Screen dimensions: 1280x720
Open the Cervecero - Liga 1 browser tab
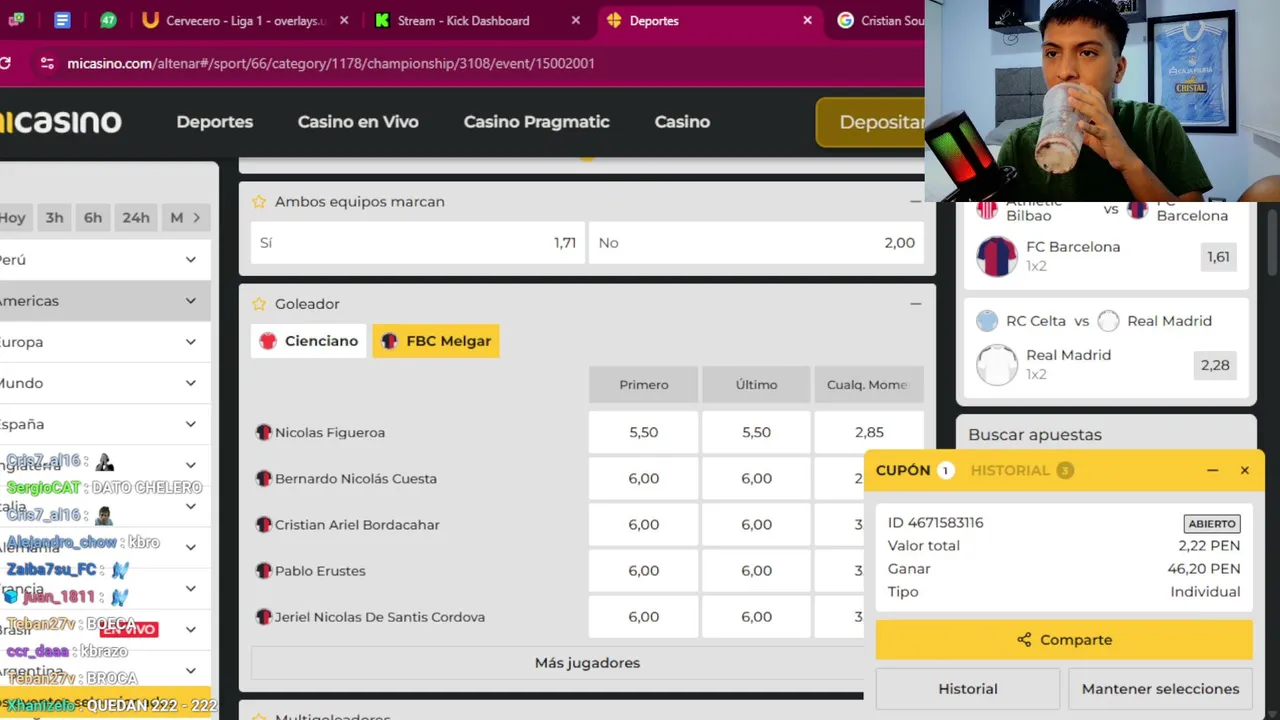[x=245, y=20]
